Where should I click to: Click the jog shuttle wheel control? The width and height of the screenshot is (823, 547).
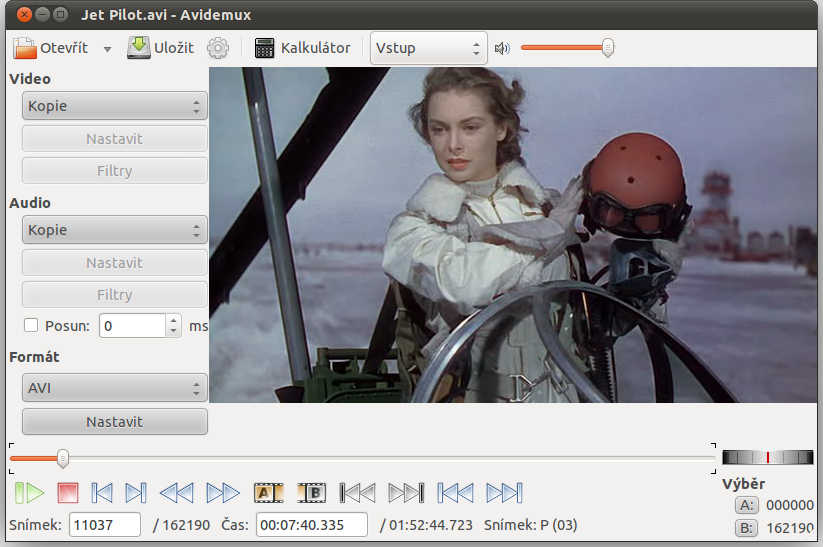[x=767, y=457]
